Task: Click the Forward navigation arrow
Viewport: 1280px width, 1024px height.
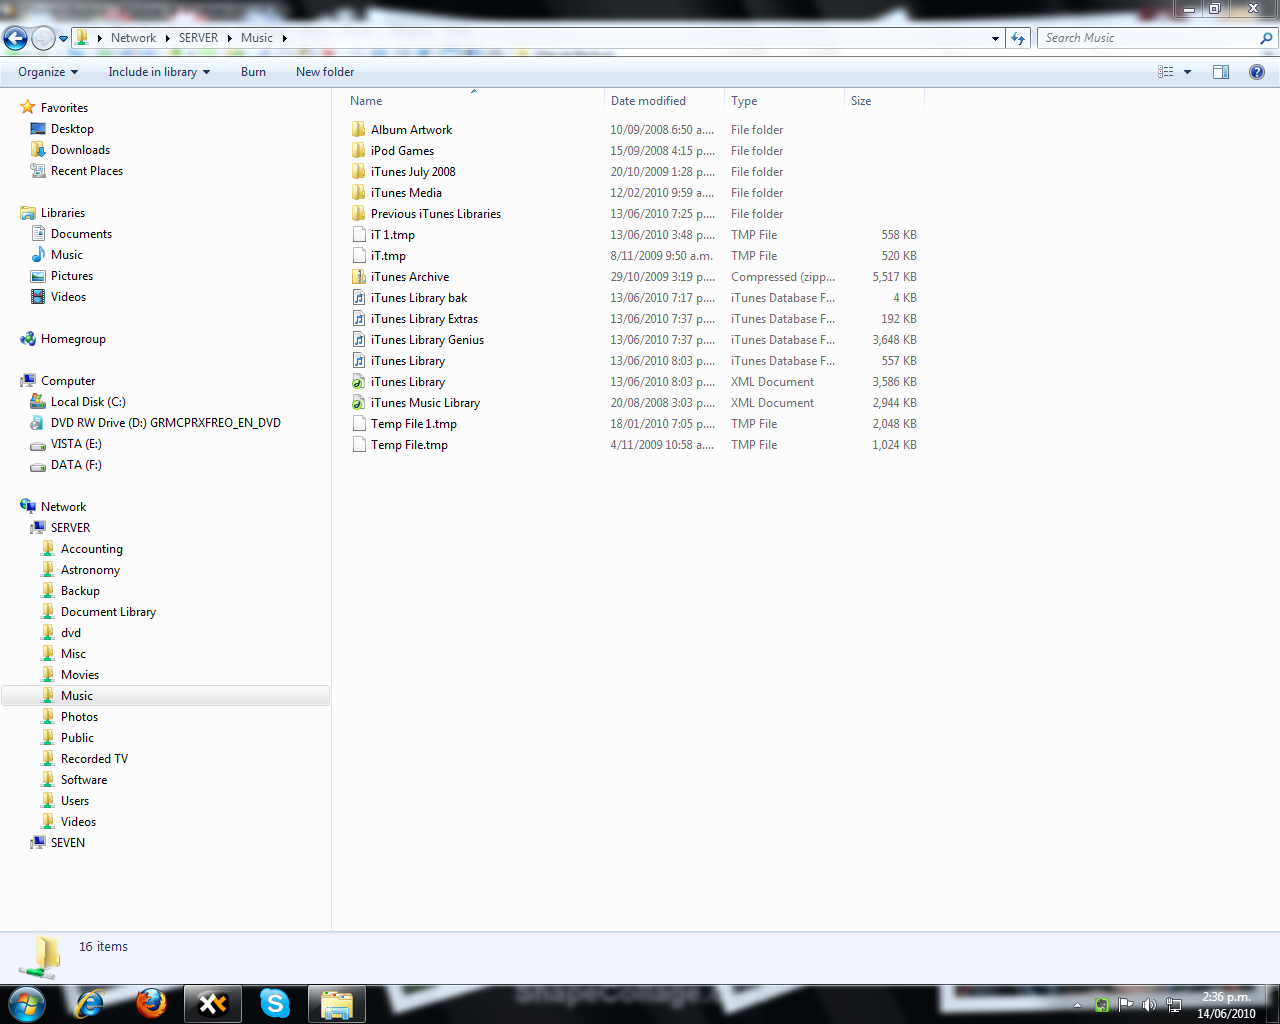Action: (43, 38)
